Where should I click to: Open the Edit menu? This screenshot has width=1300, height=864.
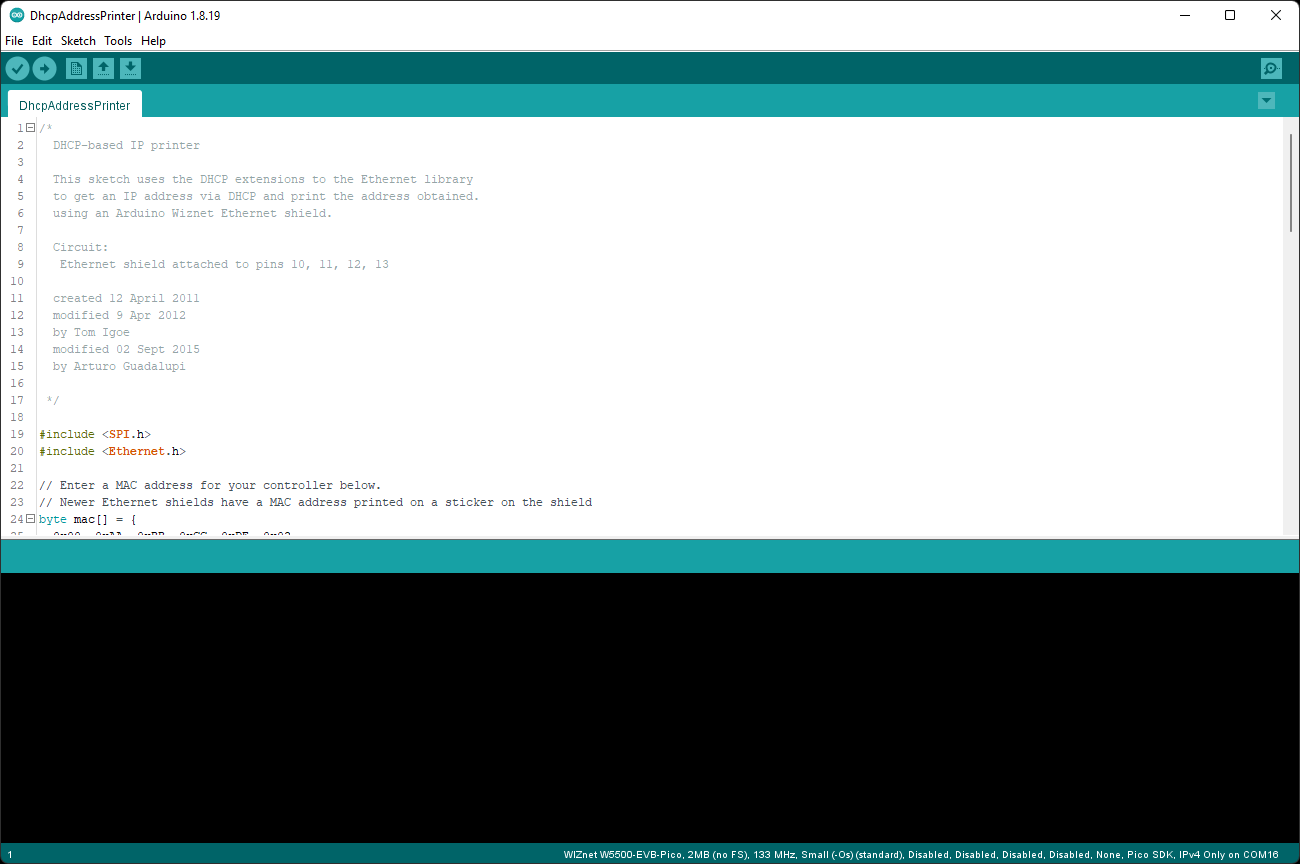[41, 40]
